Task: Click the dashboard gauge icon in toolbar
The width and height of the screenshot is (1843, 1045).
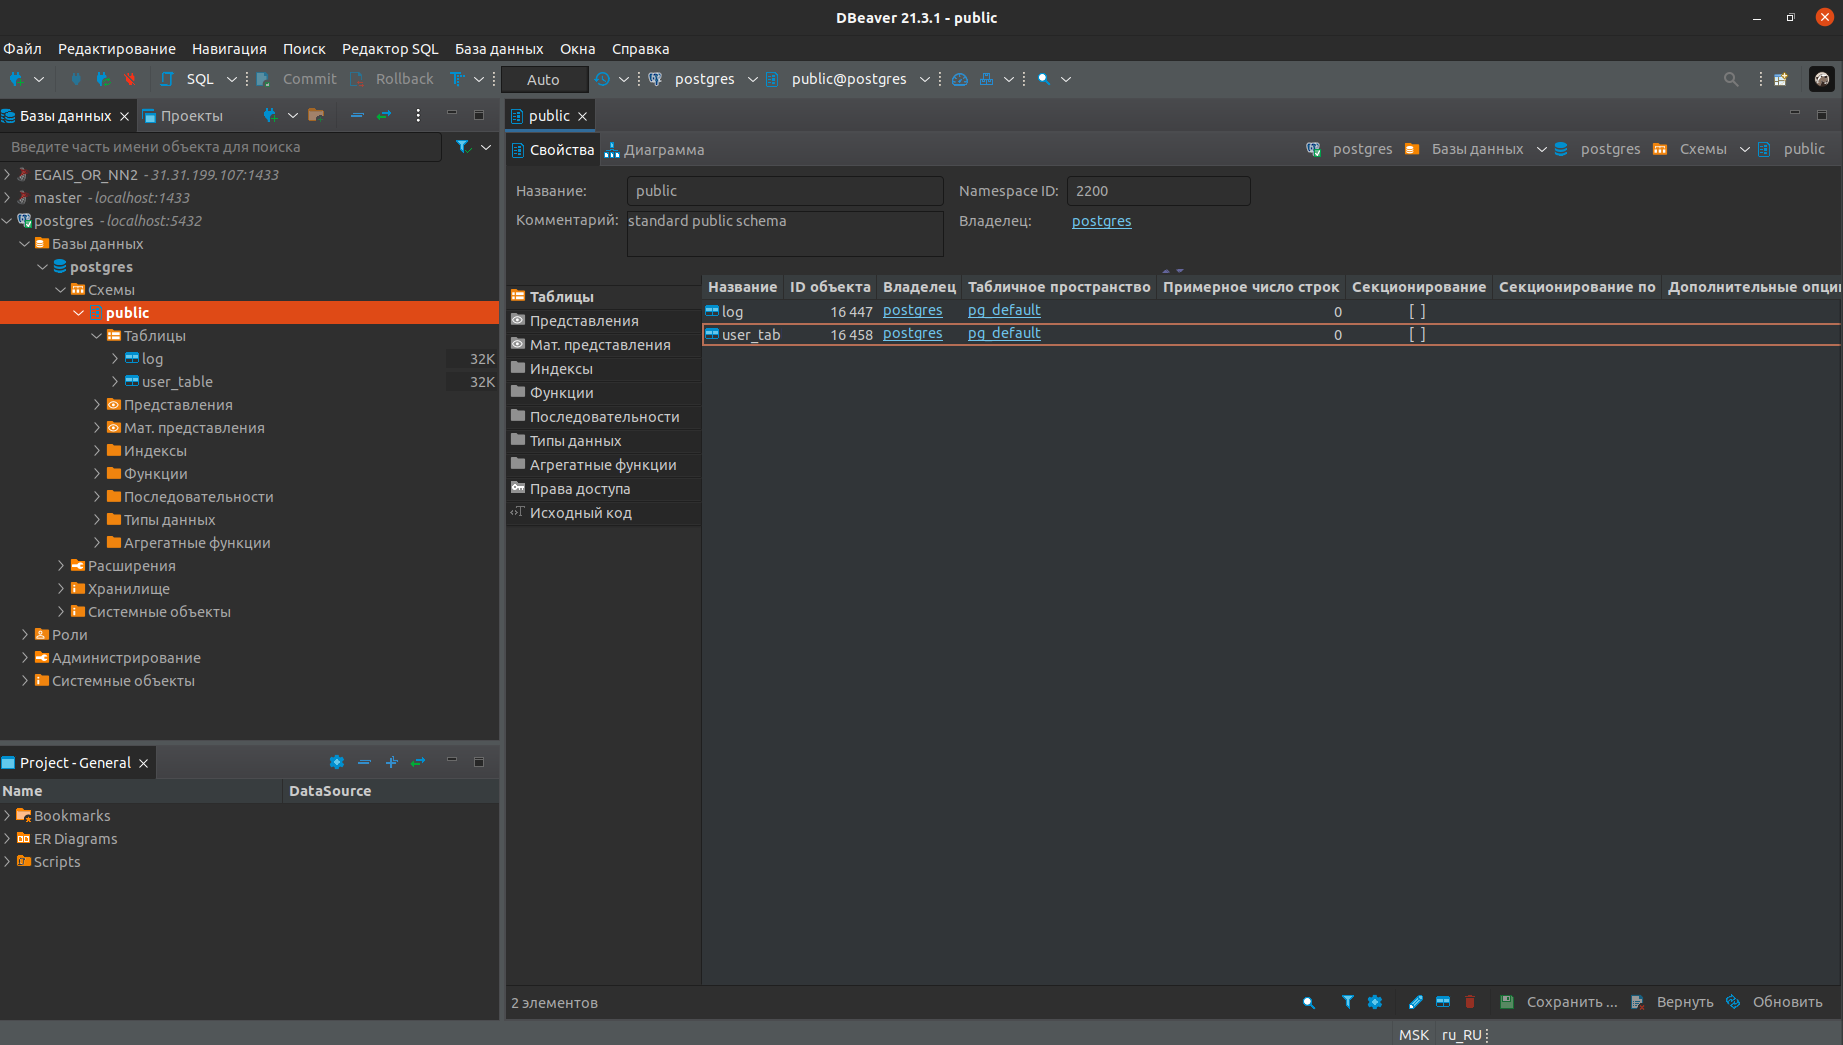Action: click(x=960, y=79)
